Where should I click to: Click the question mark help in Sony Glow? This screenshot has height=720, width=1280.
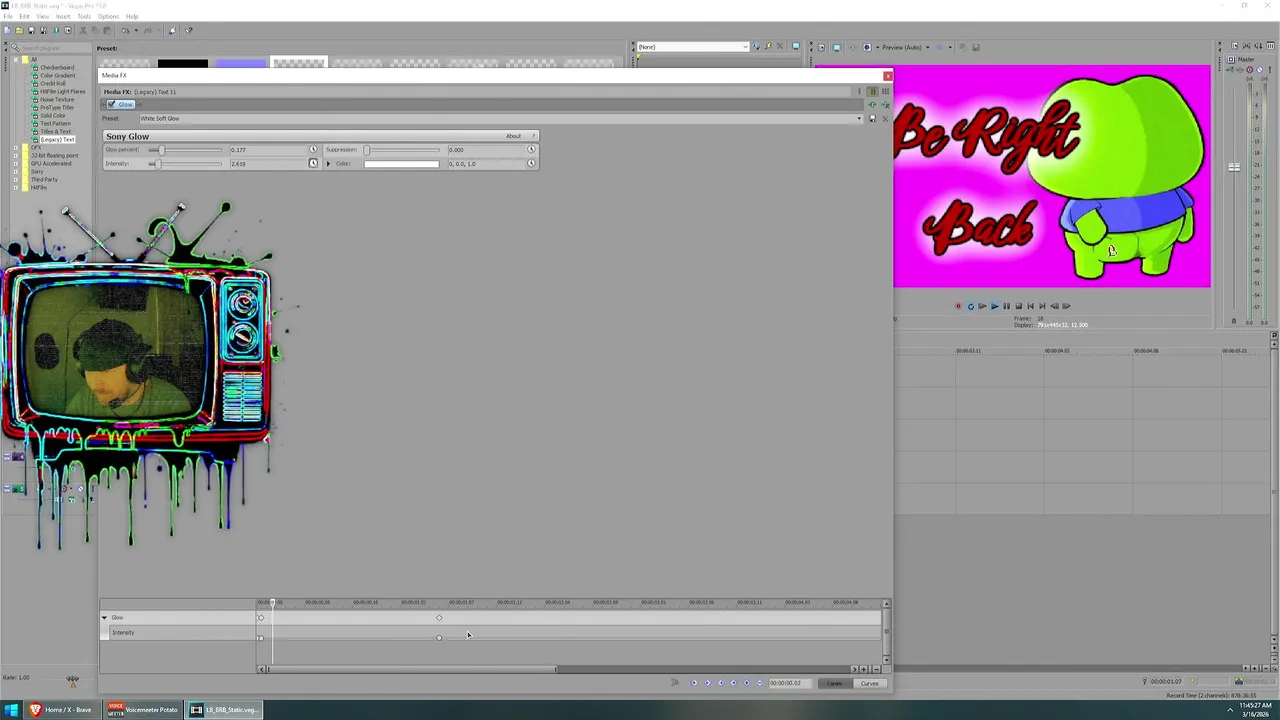pyautogui.click(x=533, y=136)
